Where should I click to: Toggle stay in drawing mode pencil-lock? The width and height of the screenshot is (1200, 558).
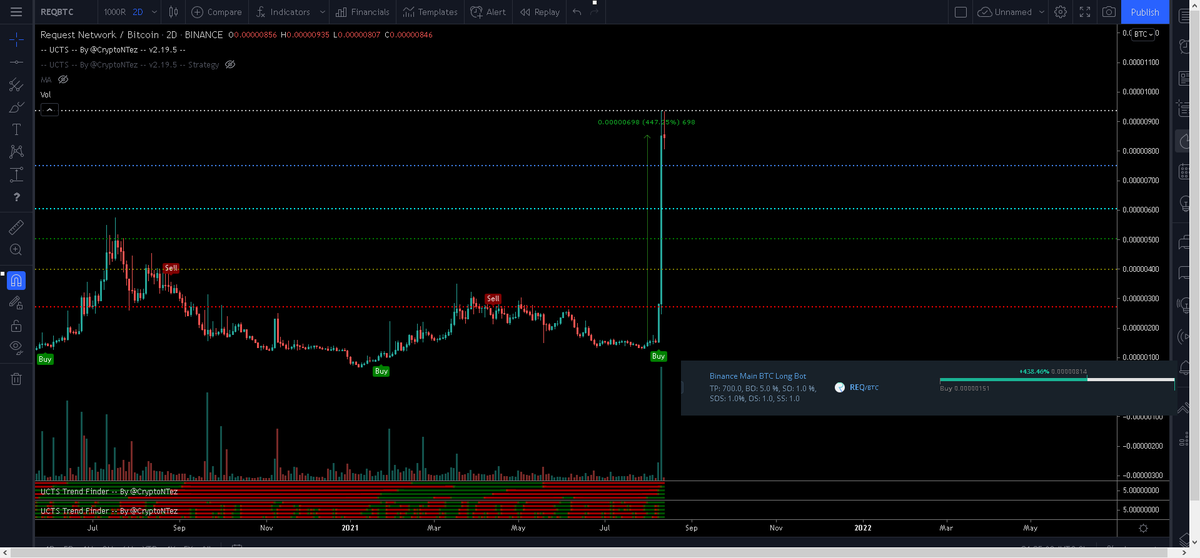[16, 302]
